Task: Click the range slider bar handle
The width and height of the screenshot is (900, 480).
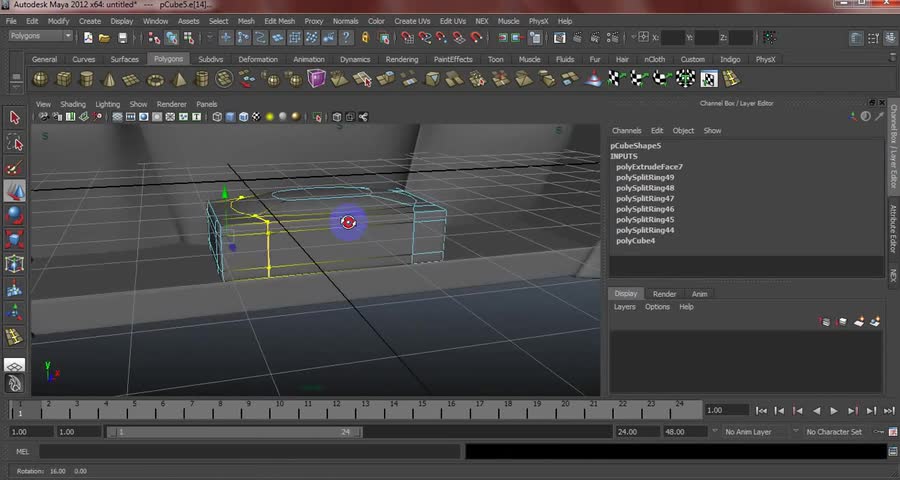Action: coord(234,432)
